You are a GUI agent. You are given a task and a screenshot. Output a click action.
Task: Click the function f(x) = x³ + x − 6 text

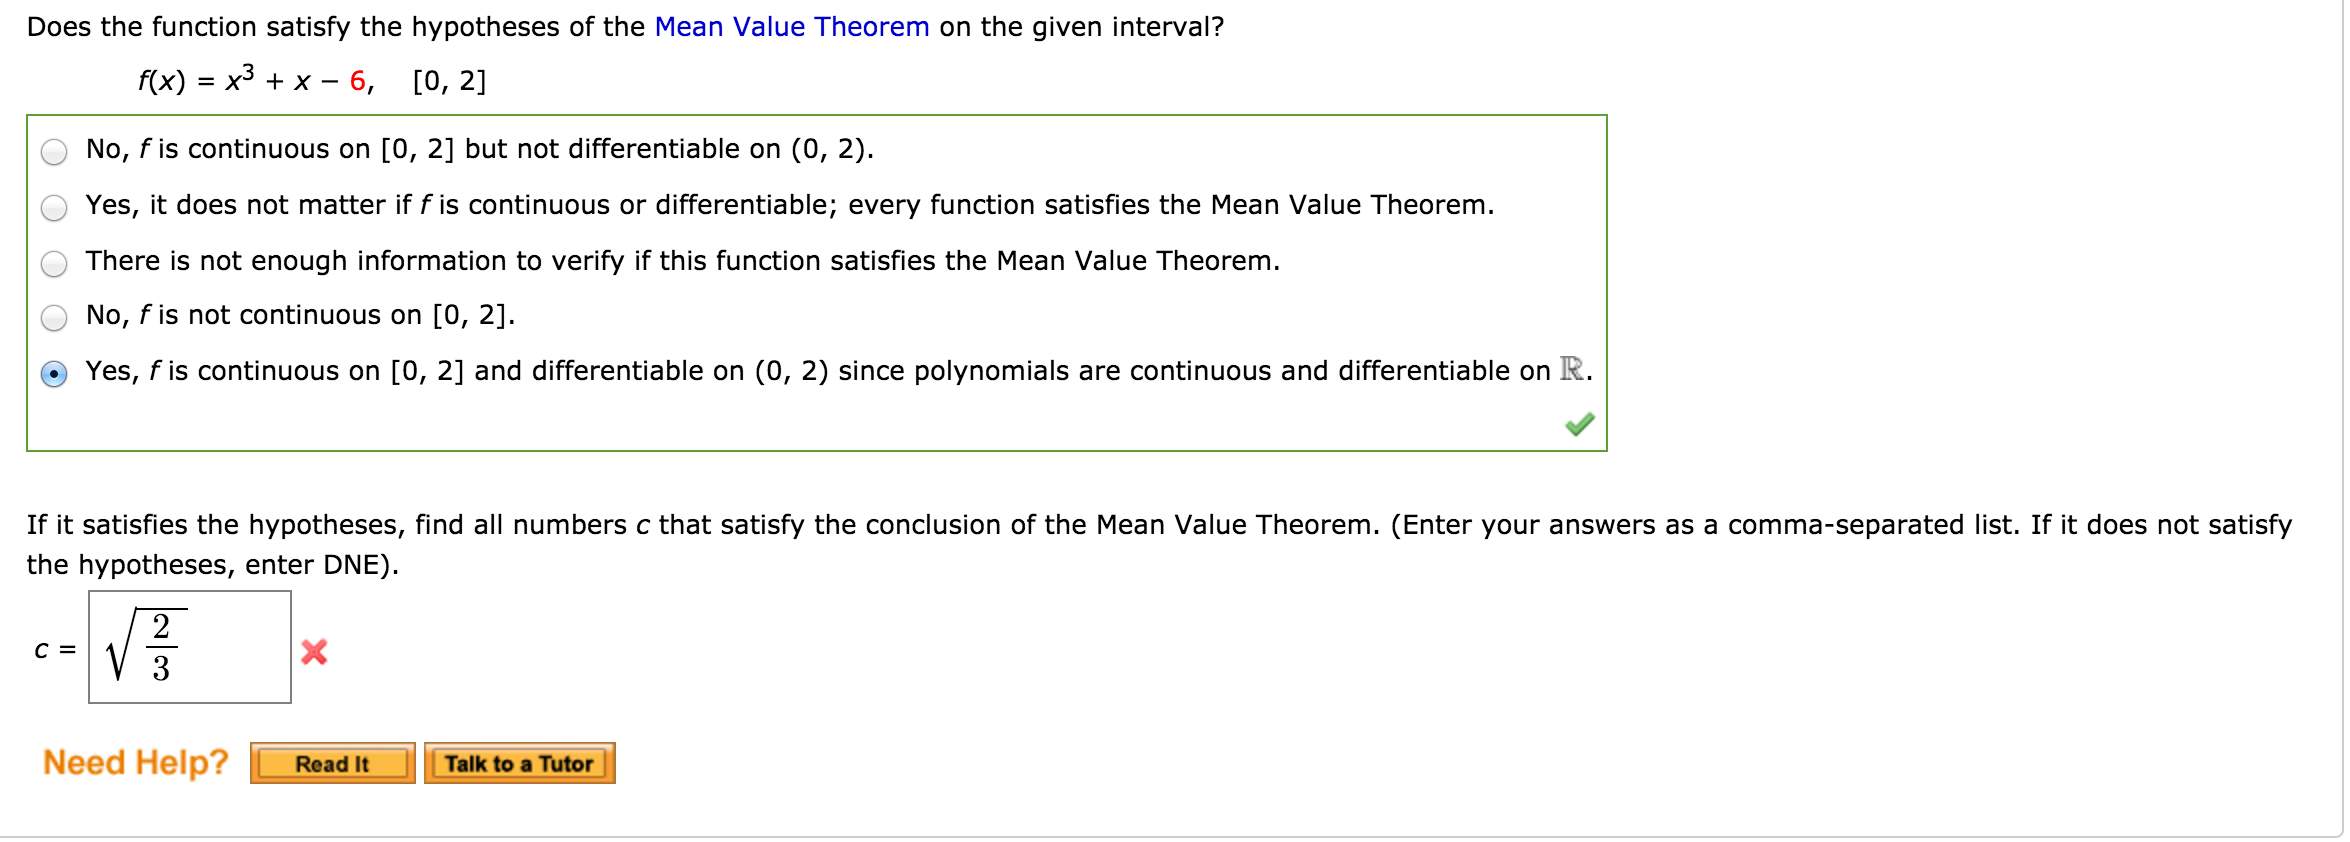pyautogui.click(x=256, y=79)
